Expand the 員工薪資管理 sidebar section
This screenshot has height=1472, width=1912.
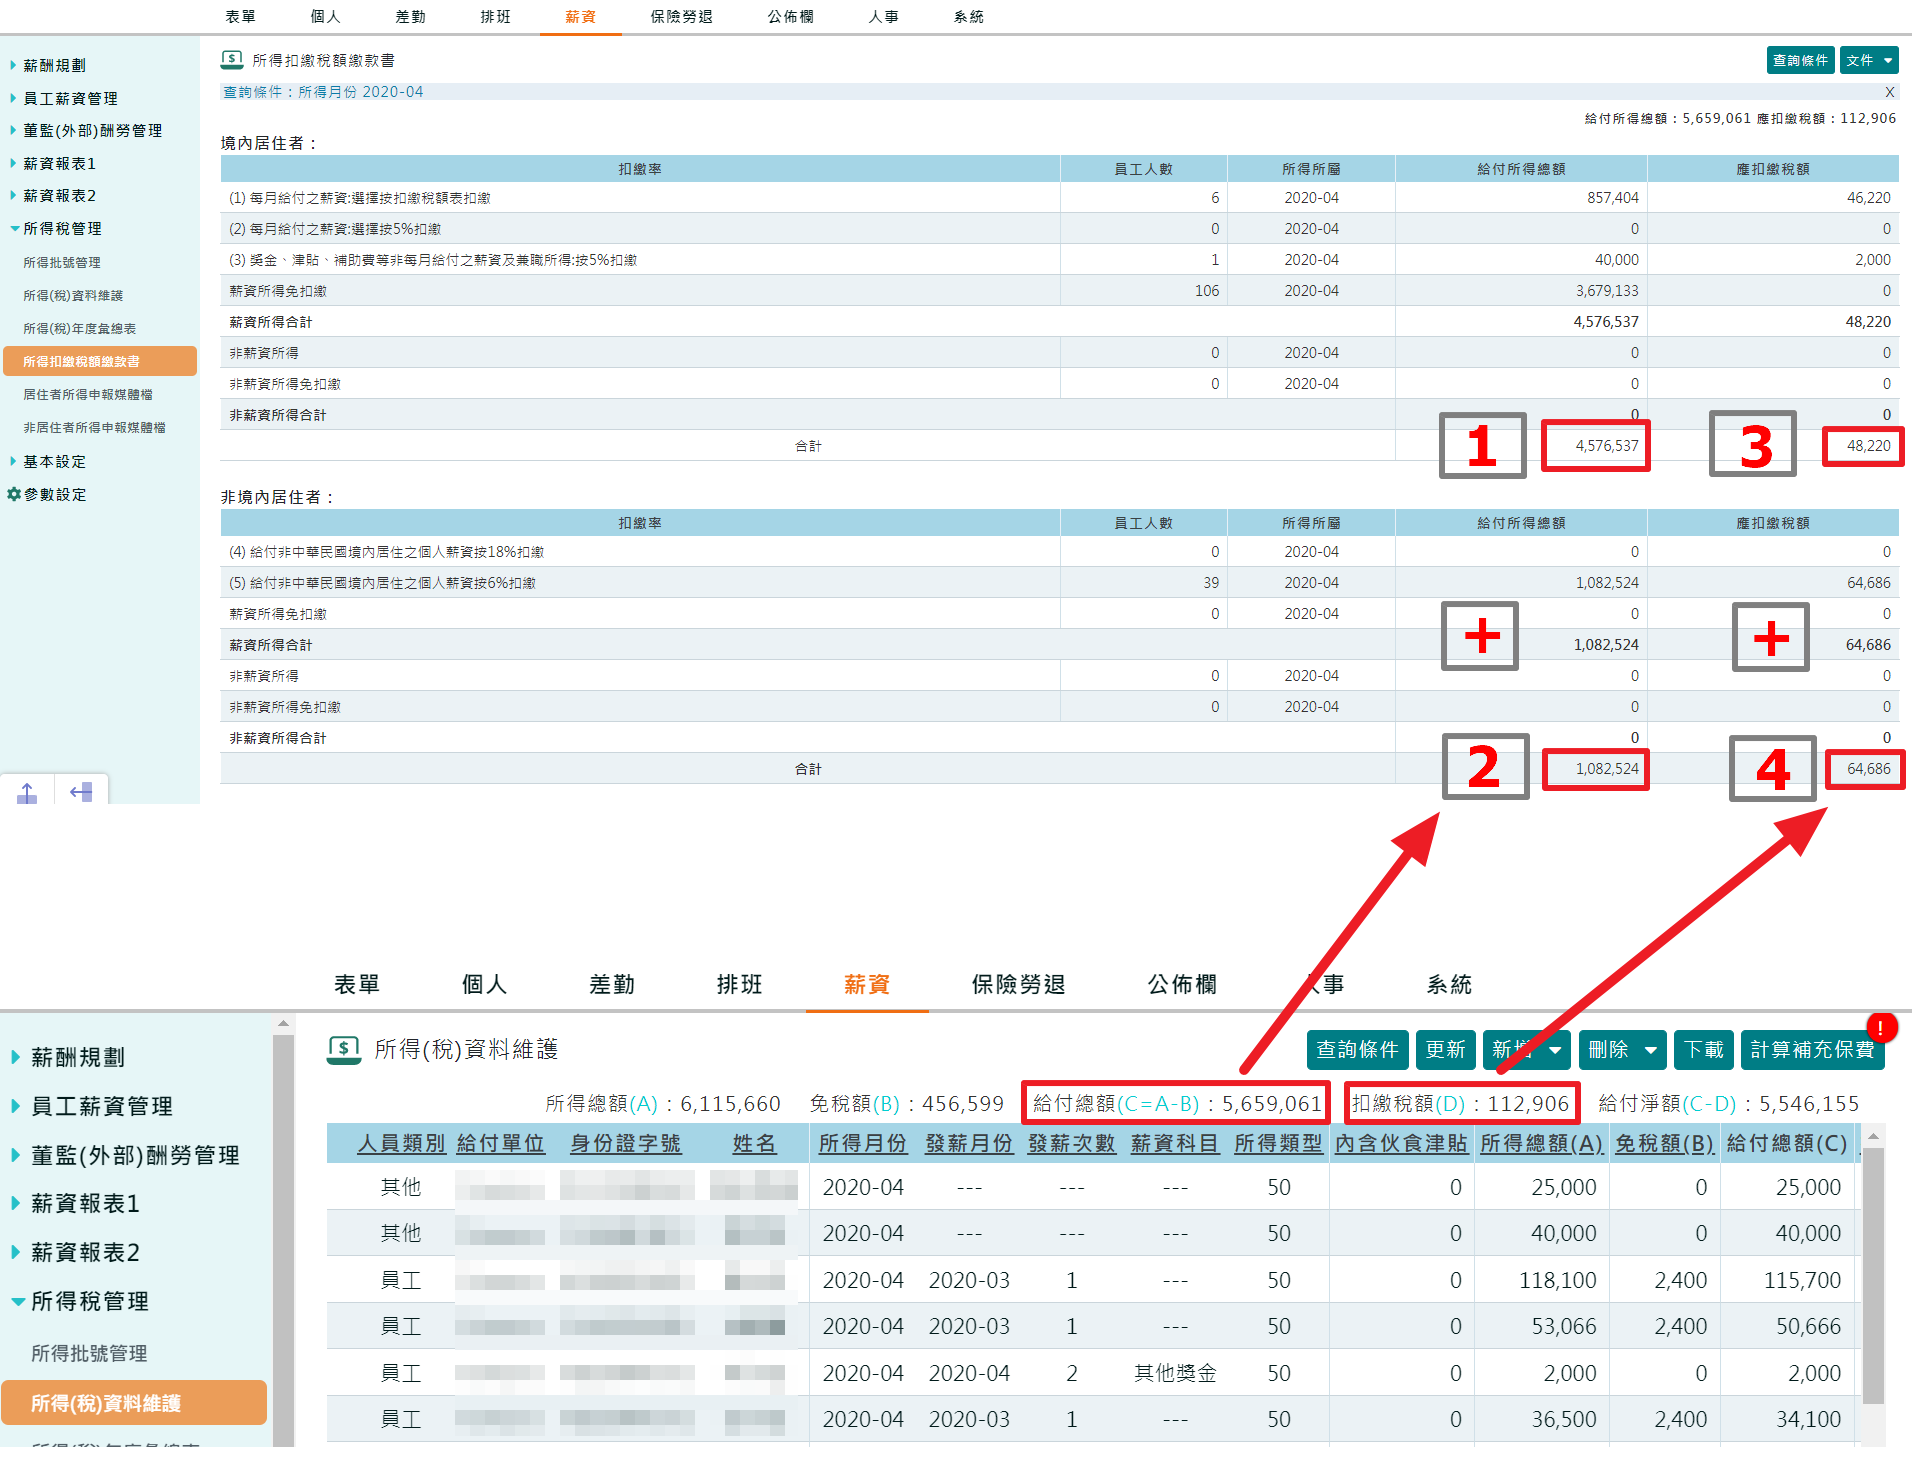(x=12, y=98)
